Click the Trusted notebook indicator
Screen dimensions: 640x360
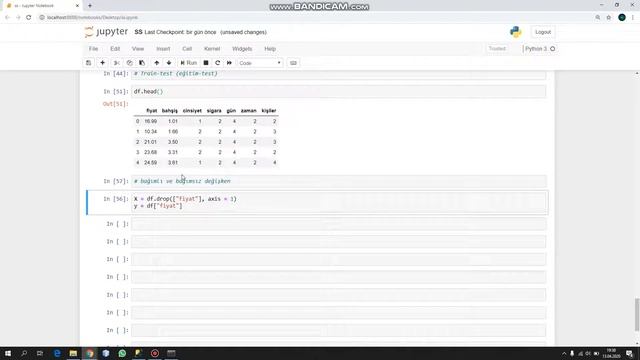click(x=497, y=49)
